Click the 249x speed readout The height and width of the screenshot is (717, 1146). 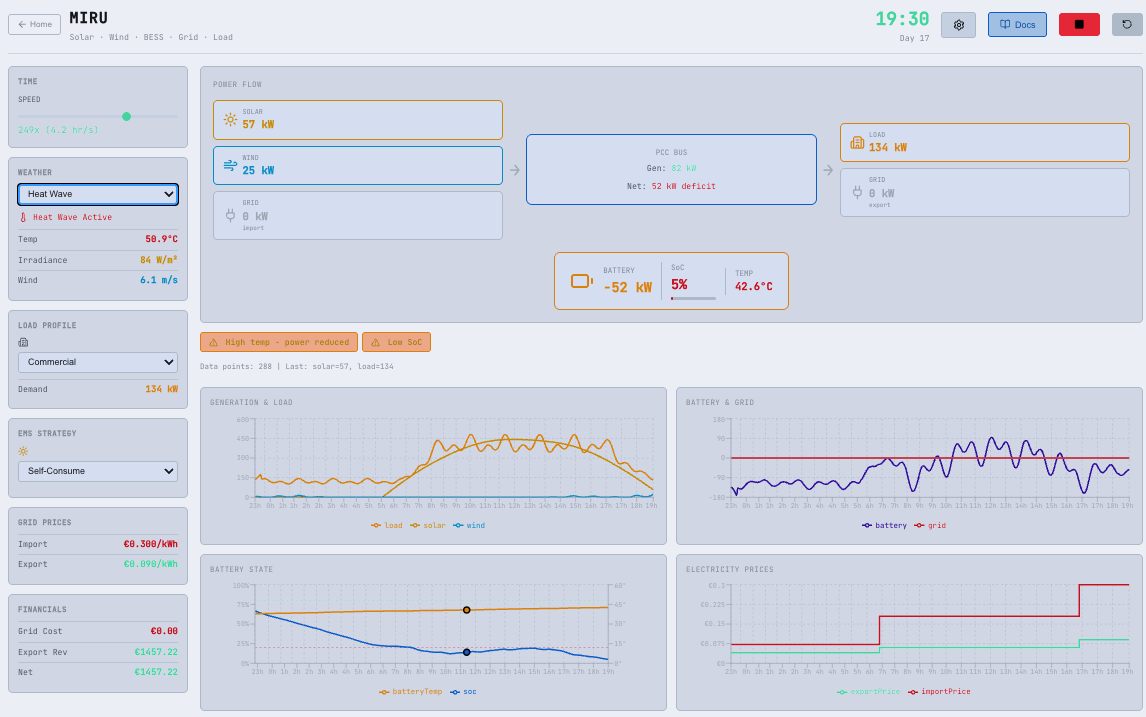58,130
